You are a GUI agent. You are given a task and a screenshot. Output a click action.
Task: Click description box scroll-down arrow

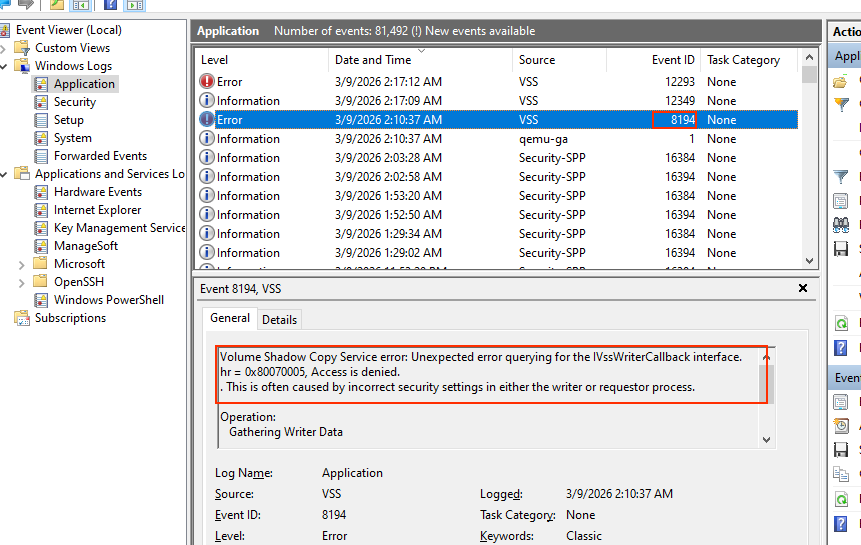tap(767, 440)
